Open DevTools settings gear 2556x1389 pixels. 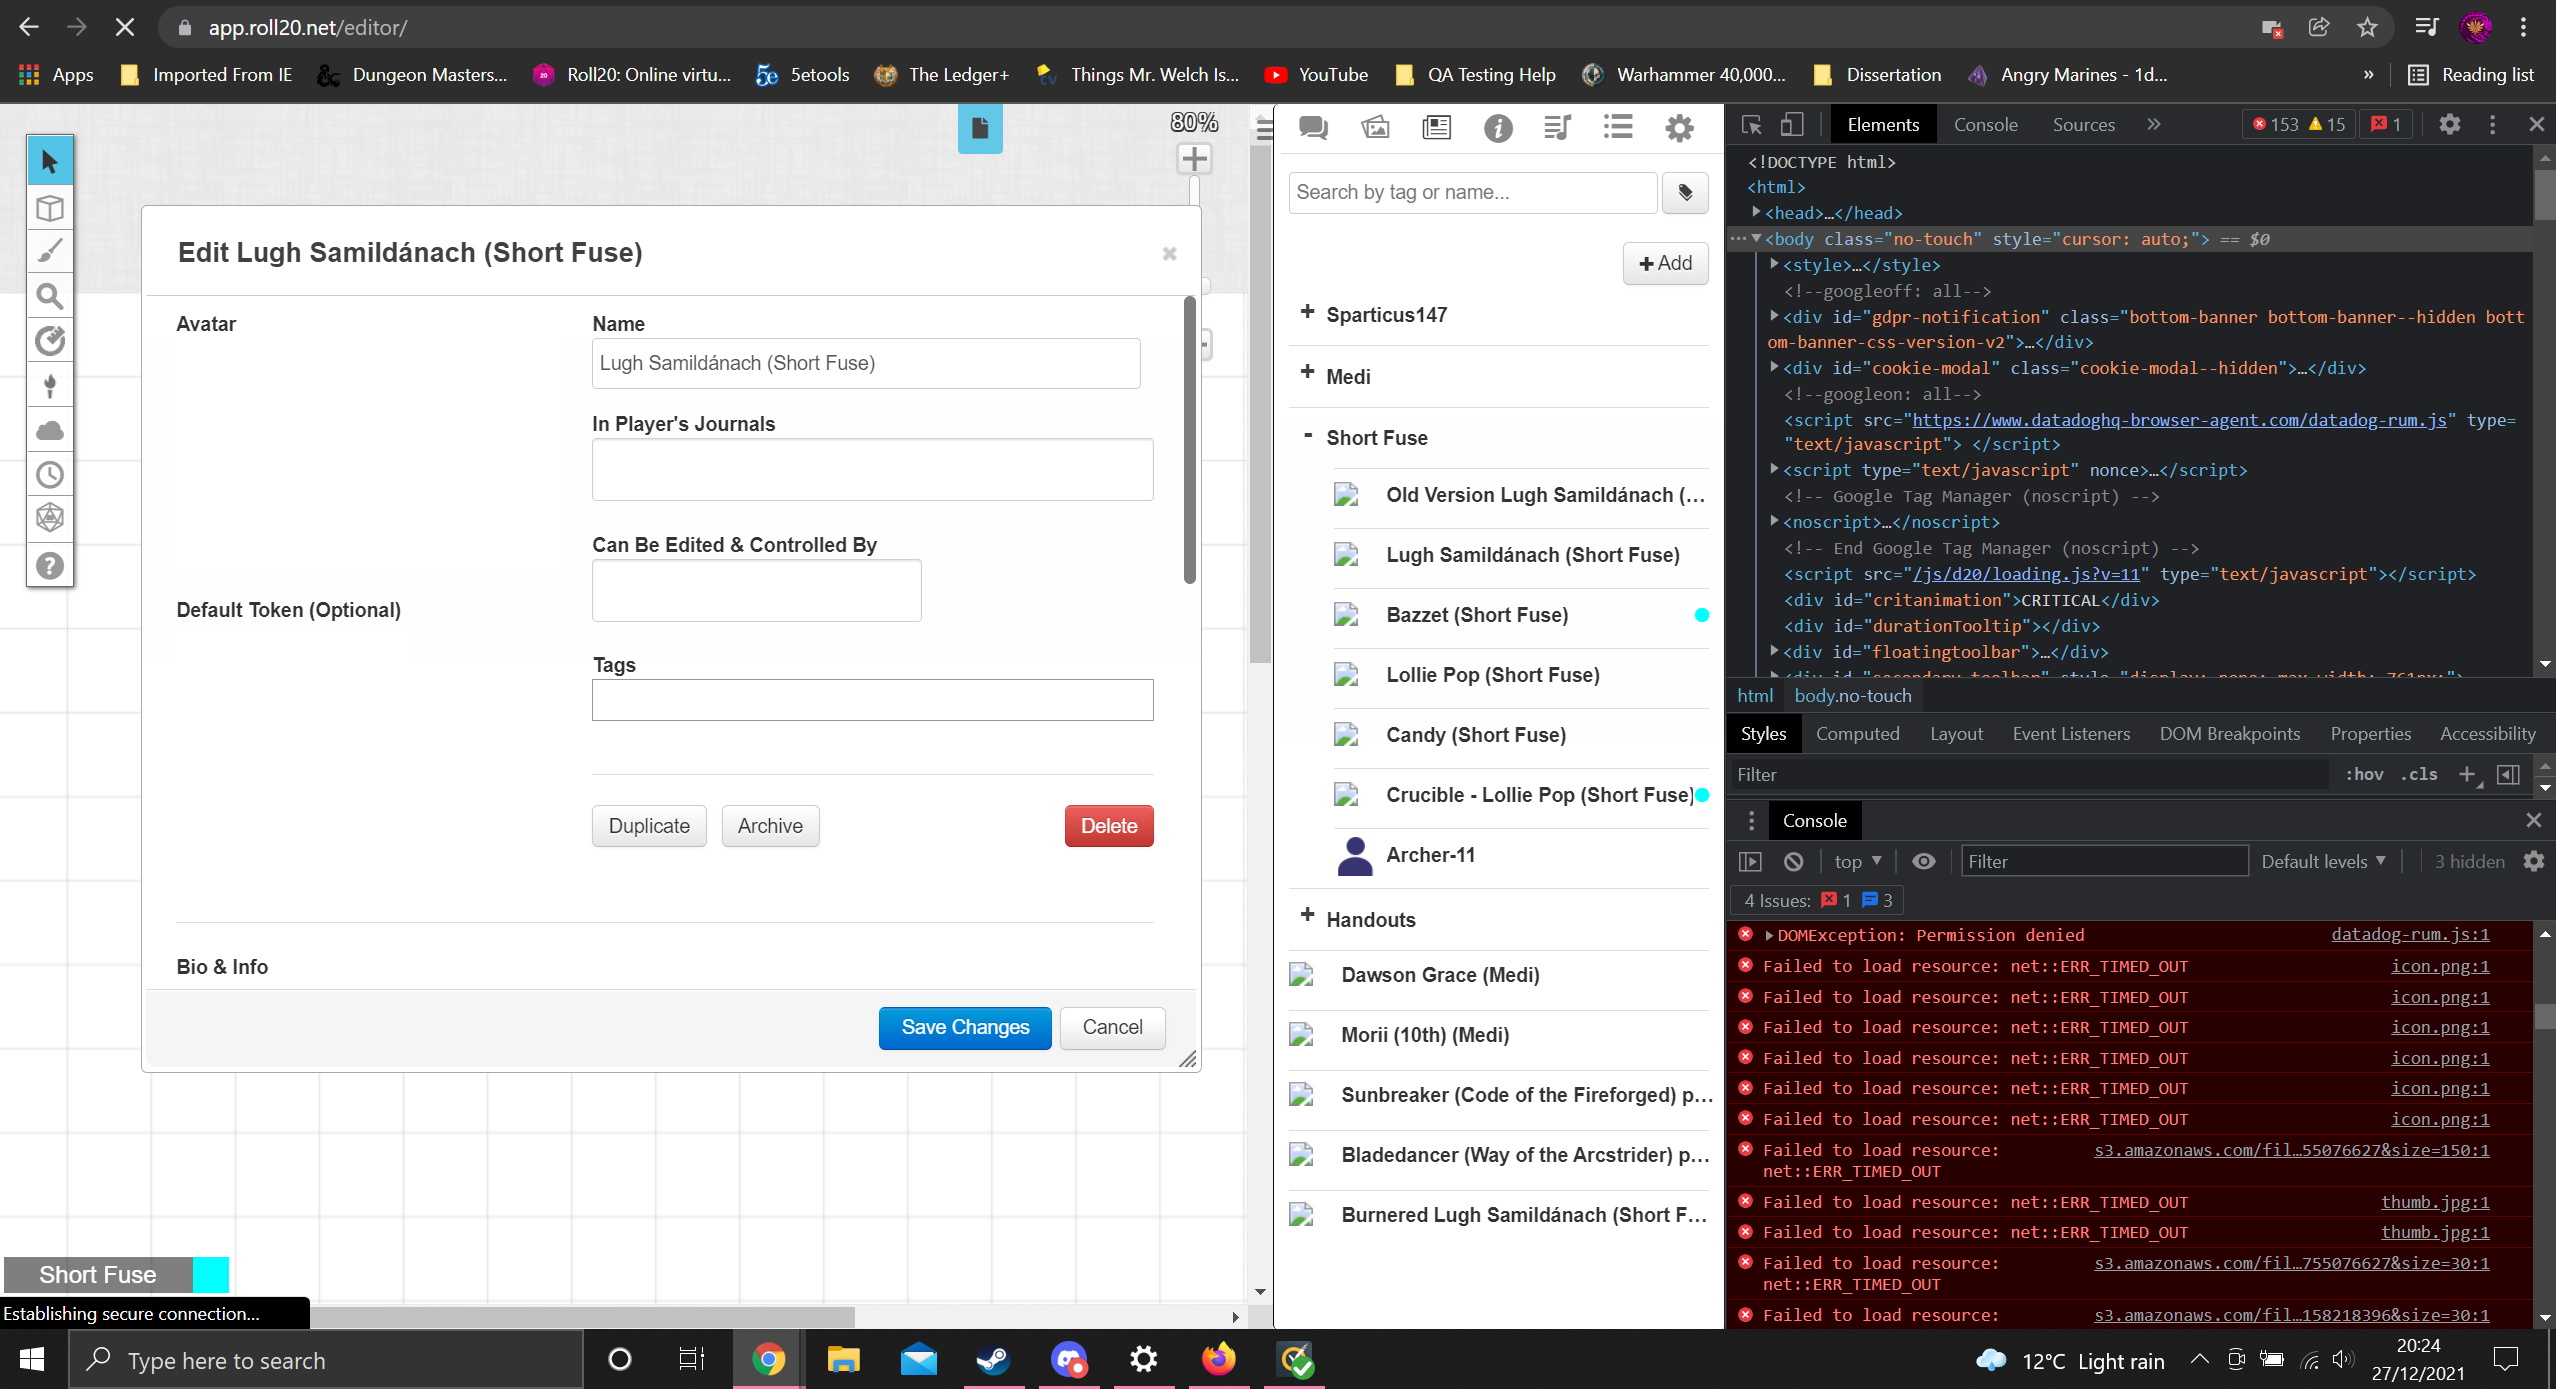coord(2449,125)
